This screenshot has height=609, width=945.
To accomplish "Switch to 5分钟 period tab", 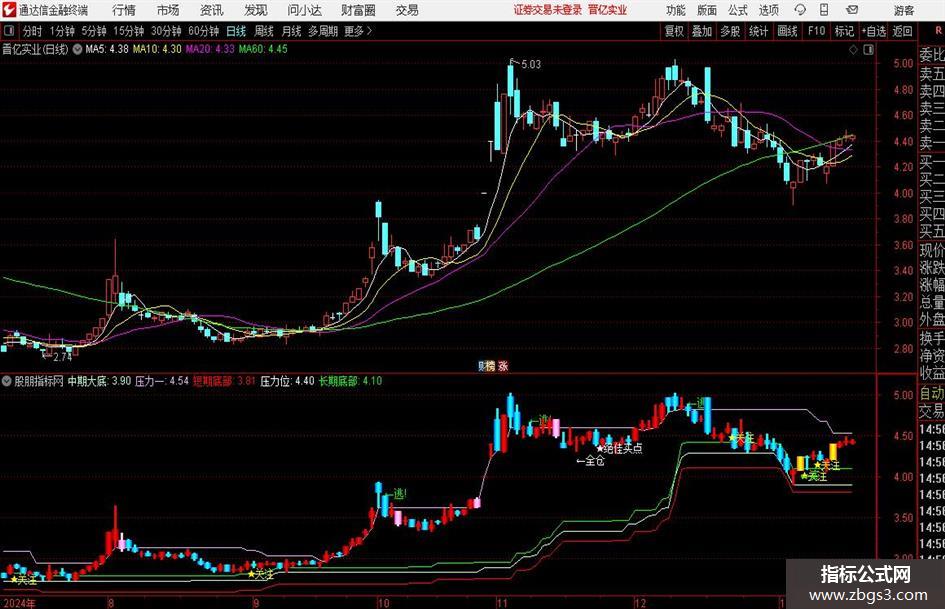I will 94,31.
